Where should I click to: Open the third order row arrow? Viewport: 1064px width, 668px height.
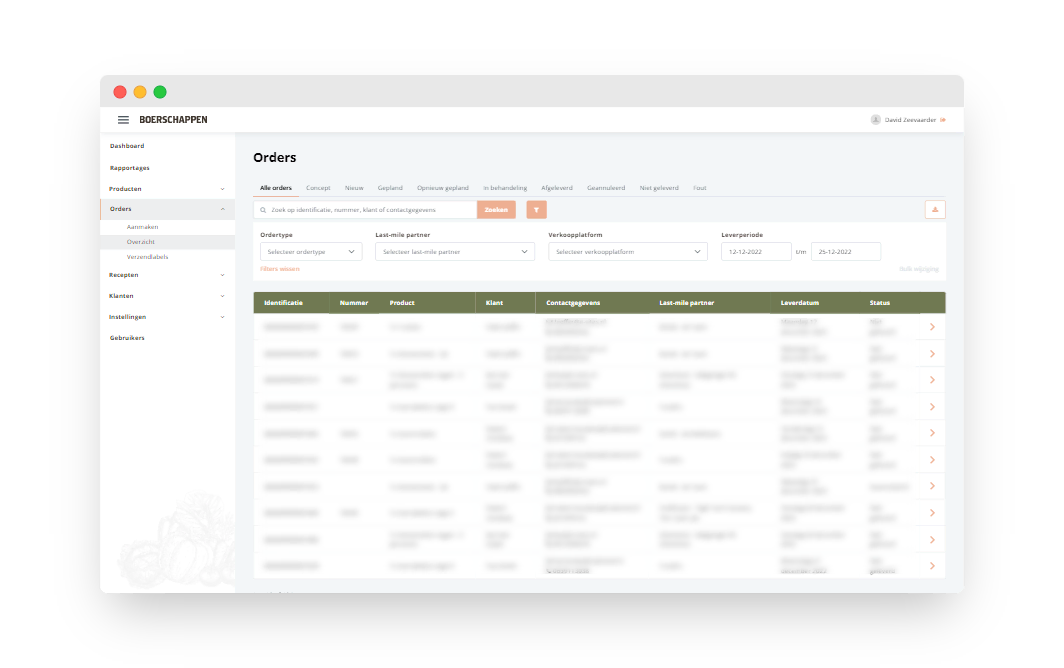click(x=932, y=380)
